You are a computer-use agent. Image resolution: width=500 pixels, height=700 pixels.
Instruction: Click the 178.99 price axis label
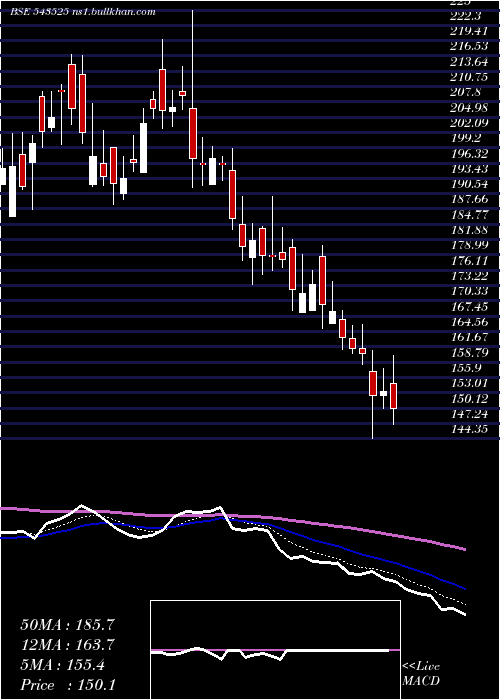click(468, 245)
